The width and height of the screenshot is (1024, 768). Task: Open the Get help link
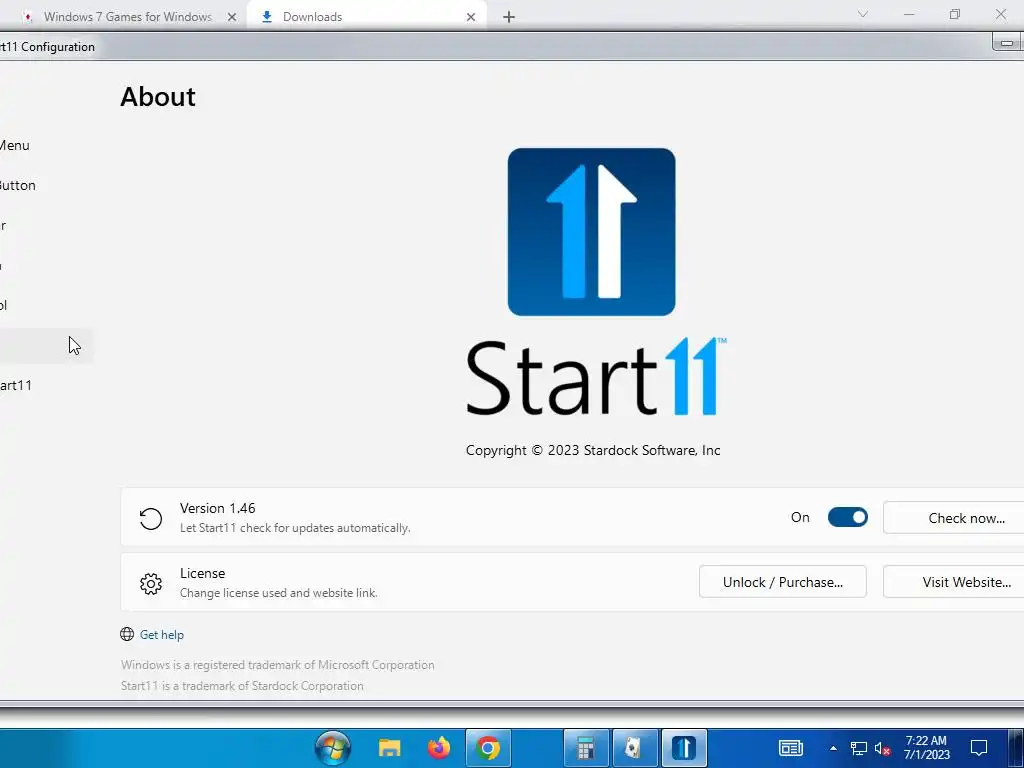tap(161, 635)
